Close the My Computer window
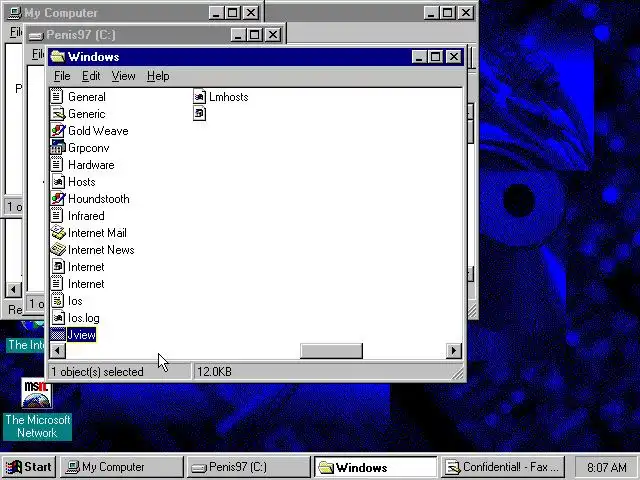 251,13
